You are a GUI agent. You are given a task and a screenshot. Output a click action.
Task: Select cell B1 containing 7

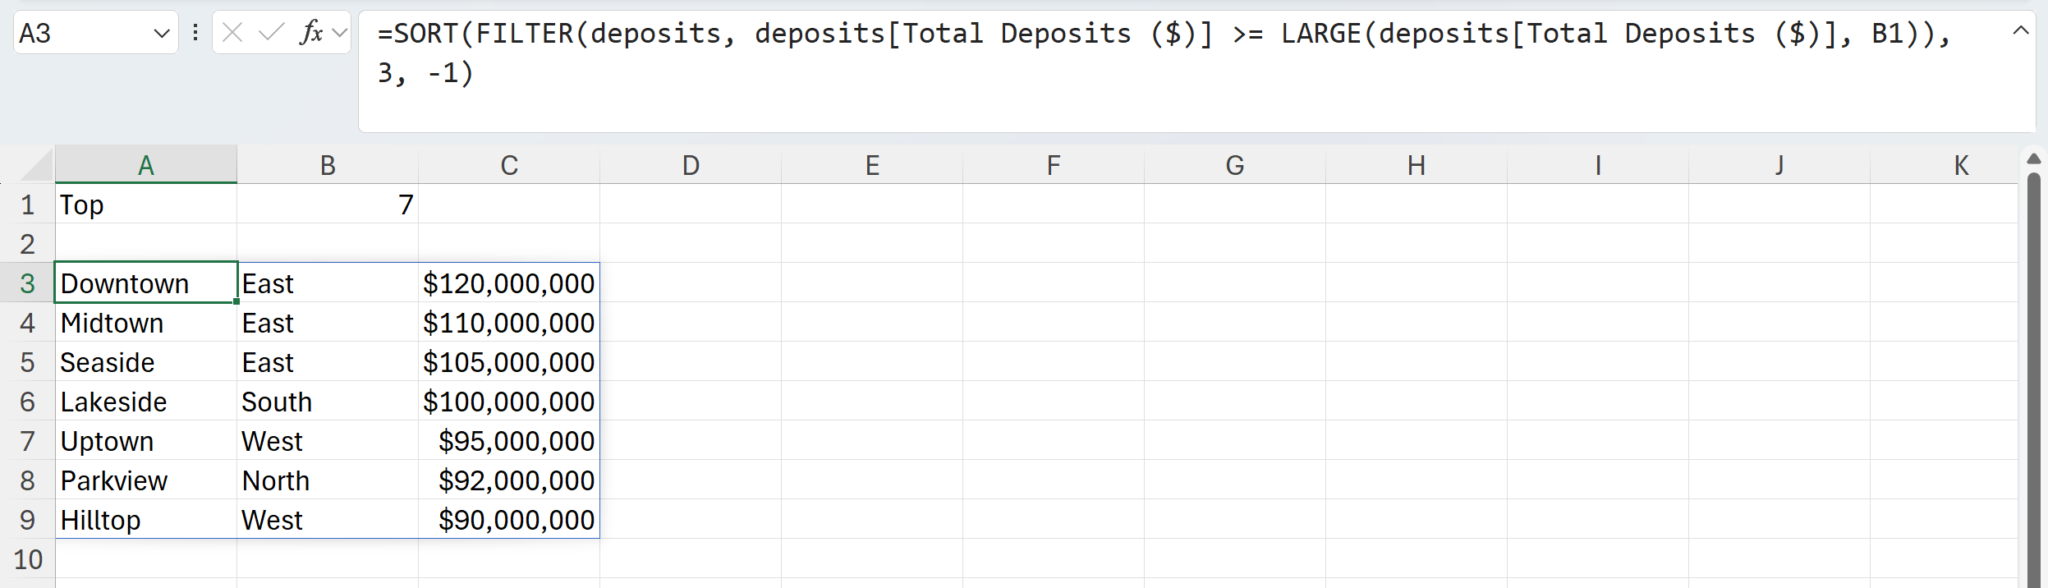328,204
